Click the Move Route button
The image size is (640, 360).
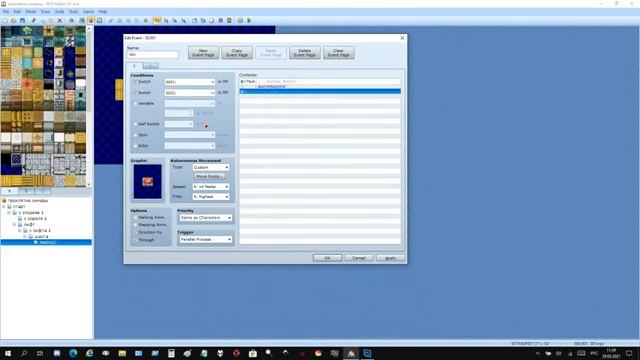(x=209, y=176)
